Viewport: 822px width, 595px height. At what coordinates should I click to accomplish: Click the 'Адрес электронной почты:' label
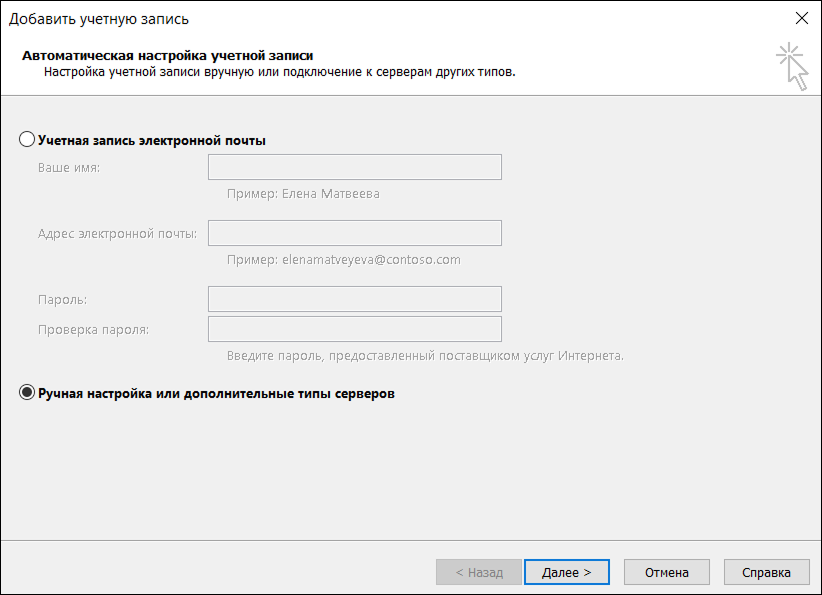click(117, 234)
